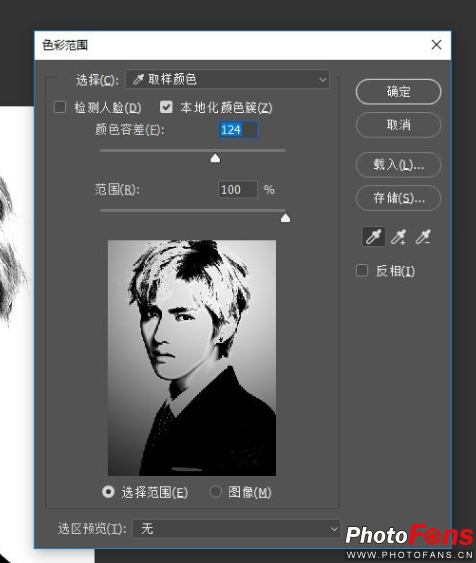476x563 pixels.
Task: Uncheck 本地化颜色簇 checkbox
Action: [x=166, y=107]
